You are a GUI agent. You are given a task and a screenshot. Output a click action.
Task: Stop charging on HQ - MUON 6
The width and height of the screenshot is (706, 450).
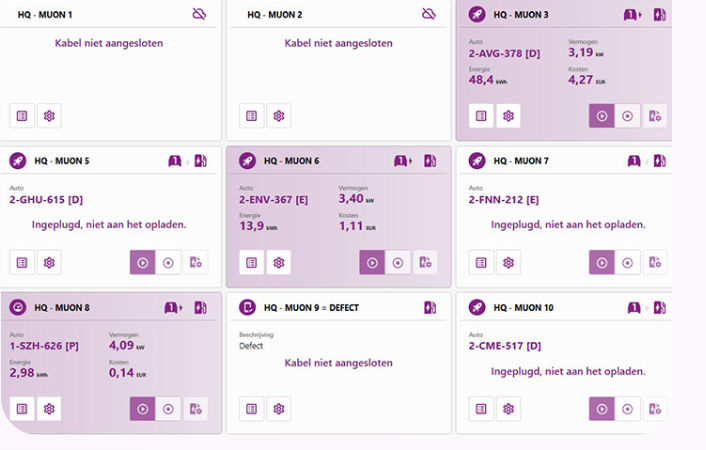[398, 262]
